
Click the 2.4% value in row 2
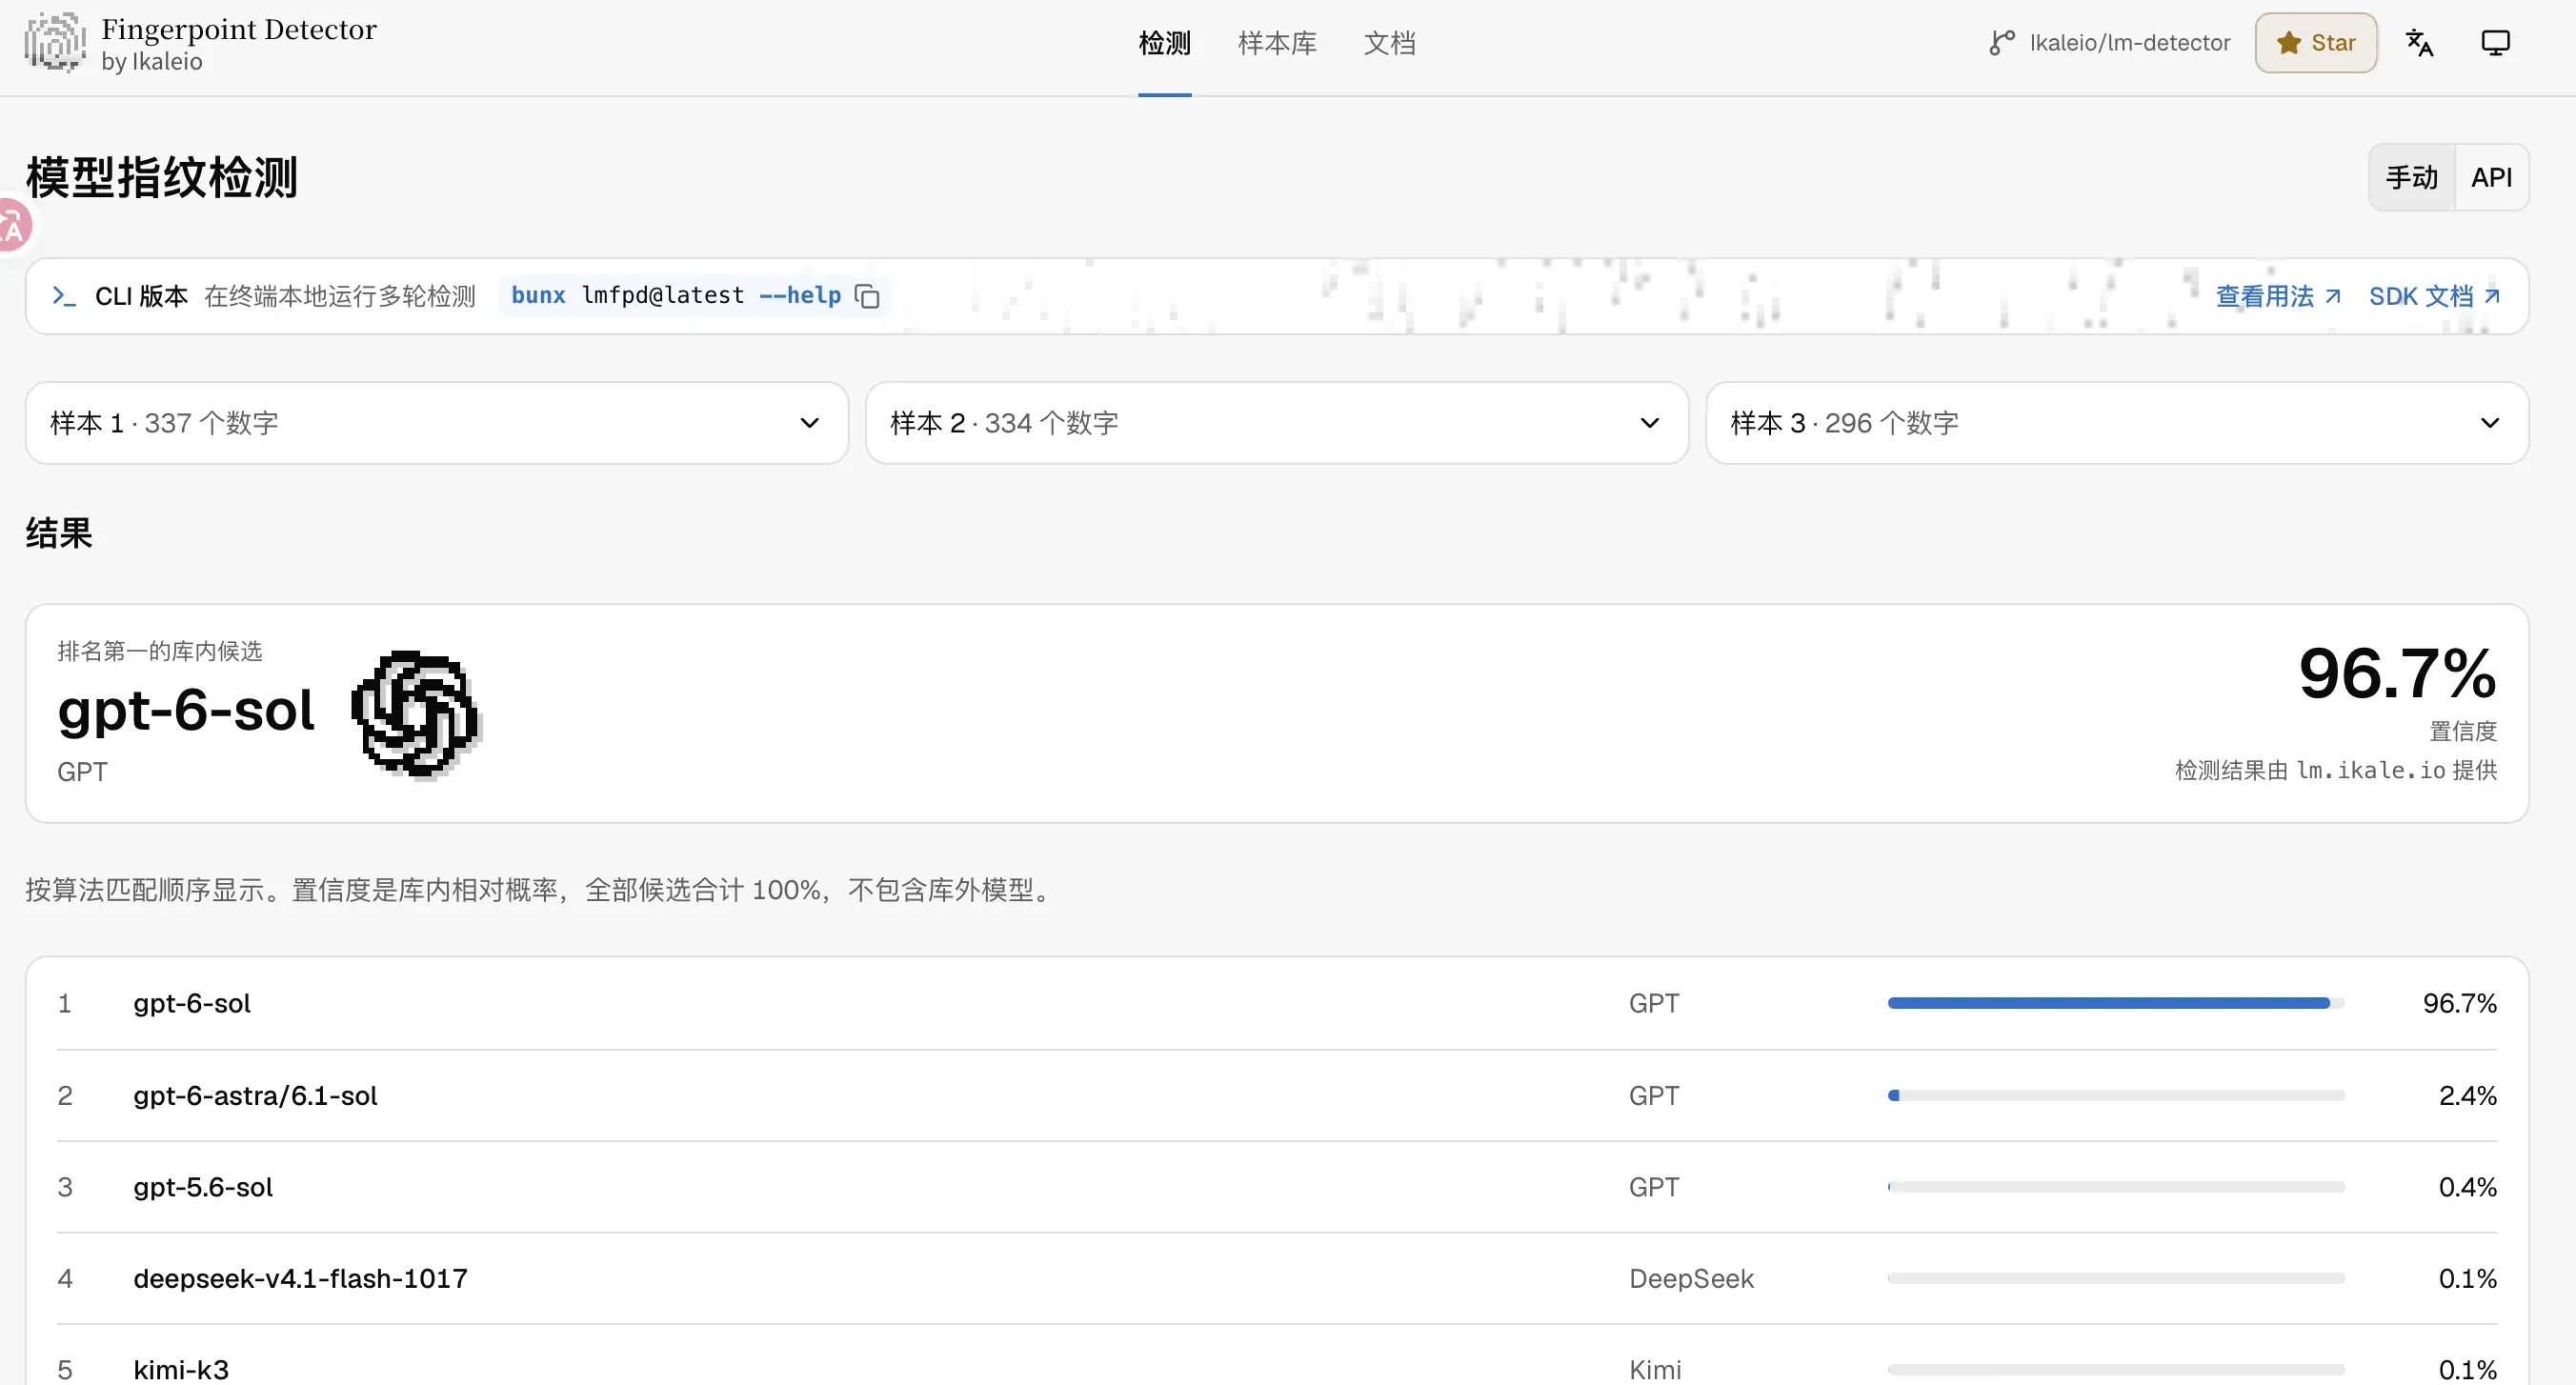2467,1095
